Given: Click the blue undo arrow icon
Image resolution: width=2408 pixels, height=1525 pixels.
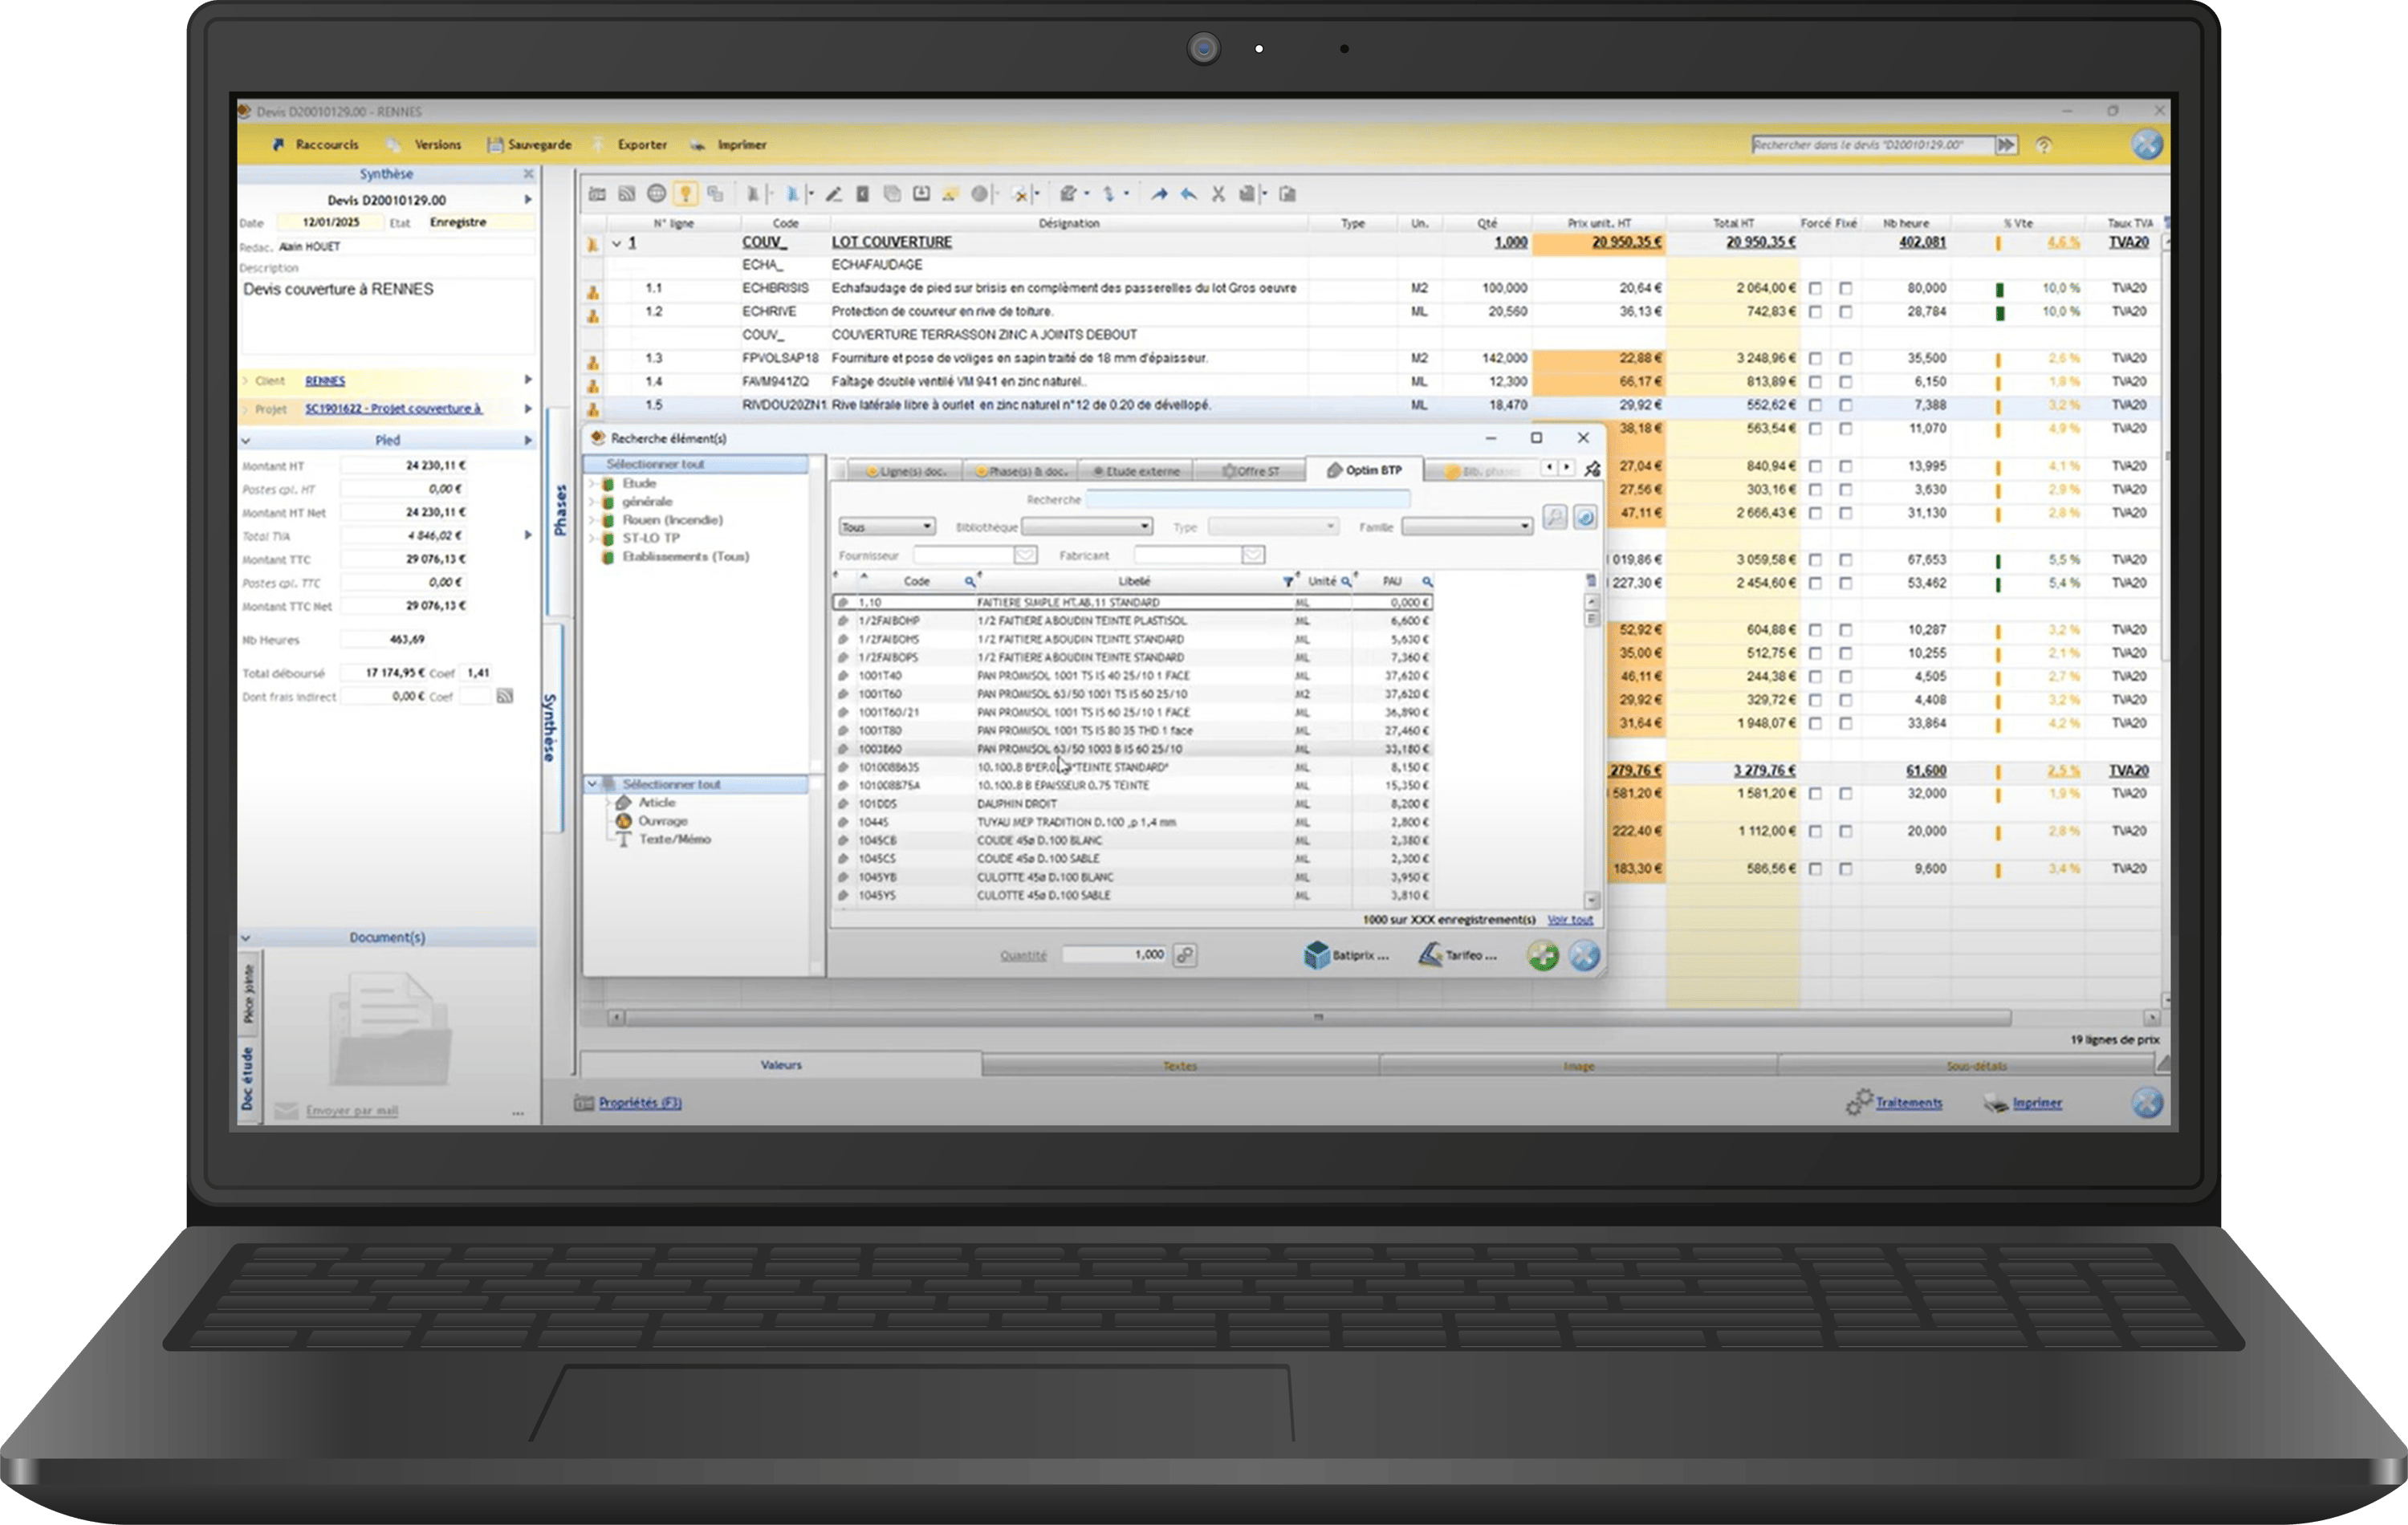Looking at the screenshot, I should coord(1188,195).
